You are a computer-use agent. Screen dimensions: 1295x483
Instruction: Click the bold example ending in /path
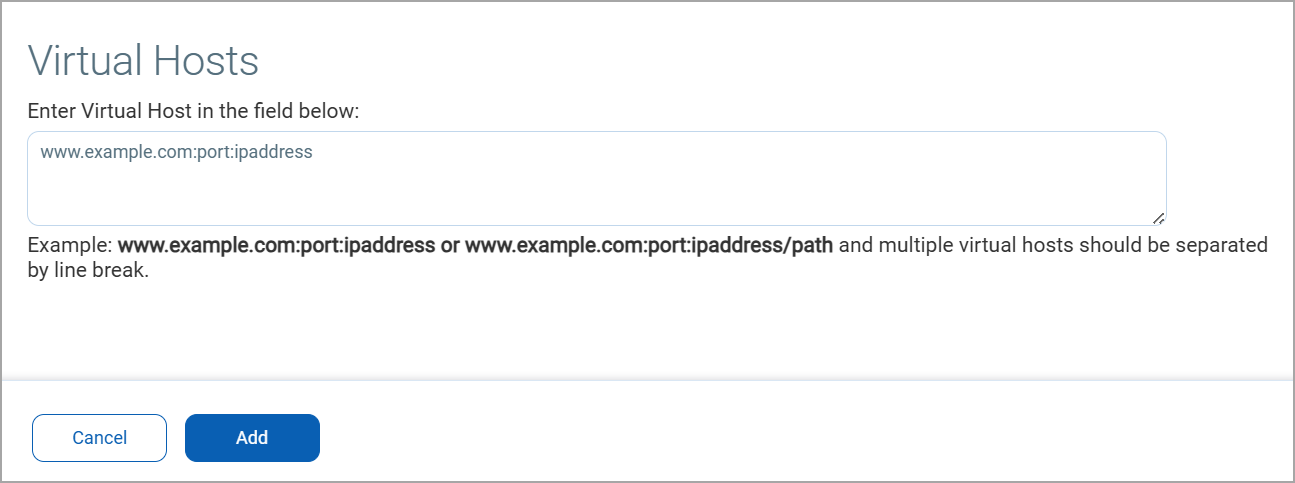(x=648, y=245)
